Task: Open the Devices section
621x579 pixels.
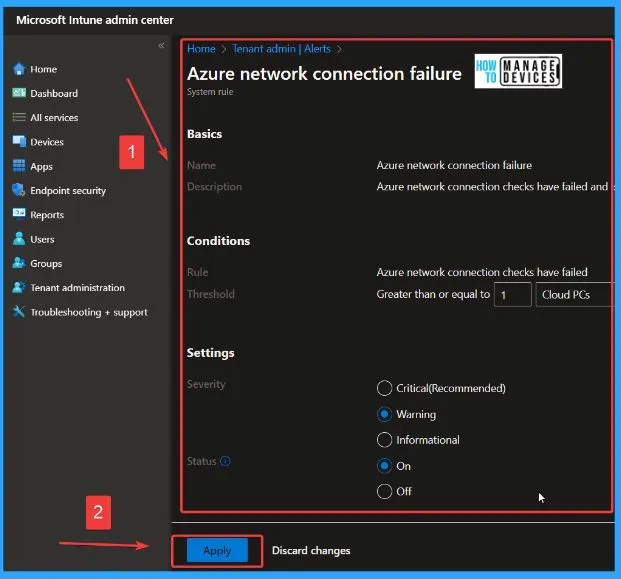Action: click(47, 142)
